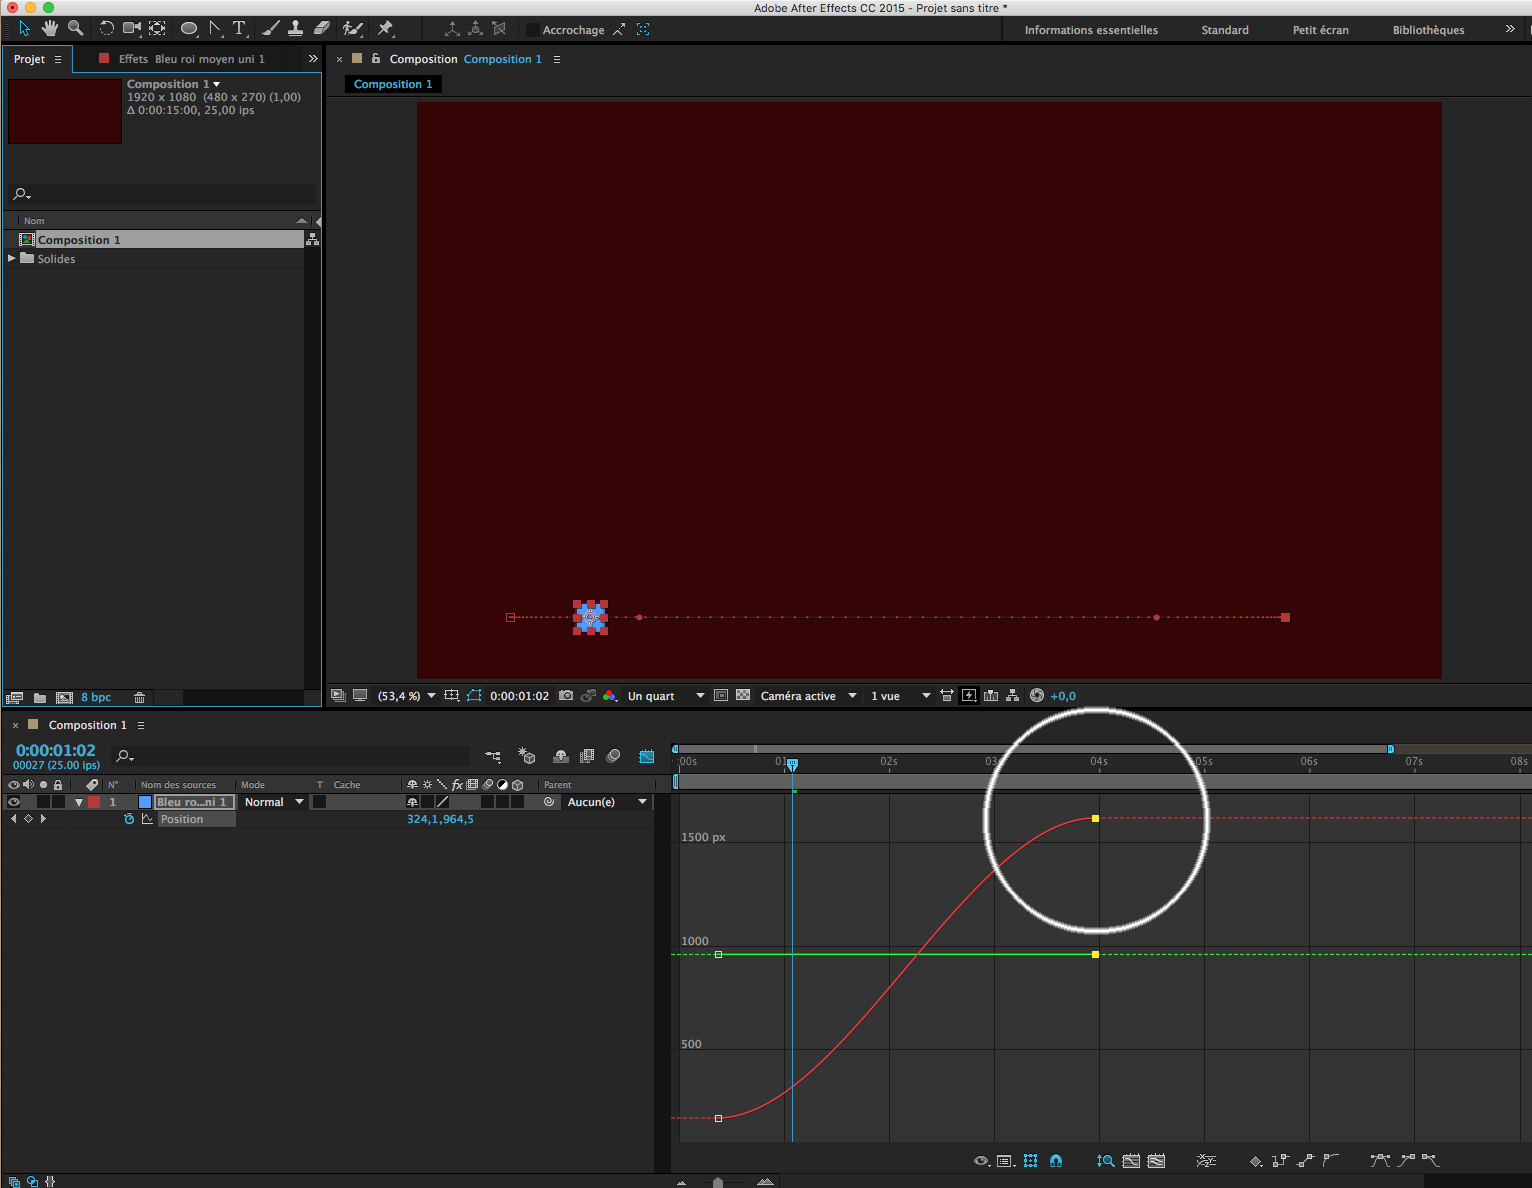Activate the Puppet Pin tool
Viewport: 1532px width, 1188px height.
(385, 29)
